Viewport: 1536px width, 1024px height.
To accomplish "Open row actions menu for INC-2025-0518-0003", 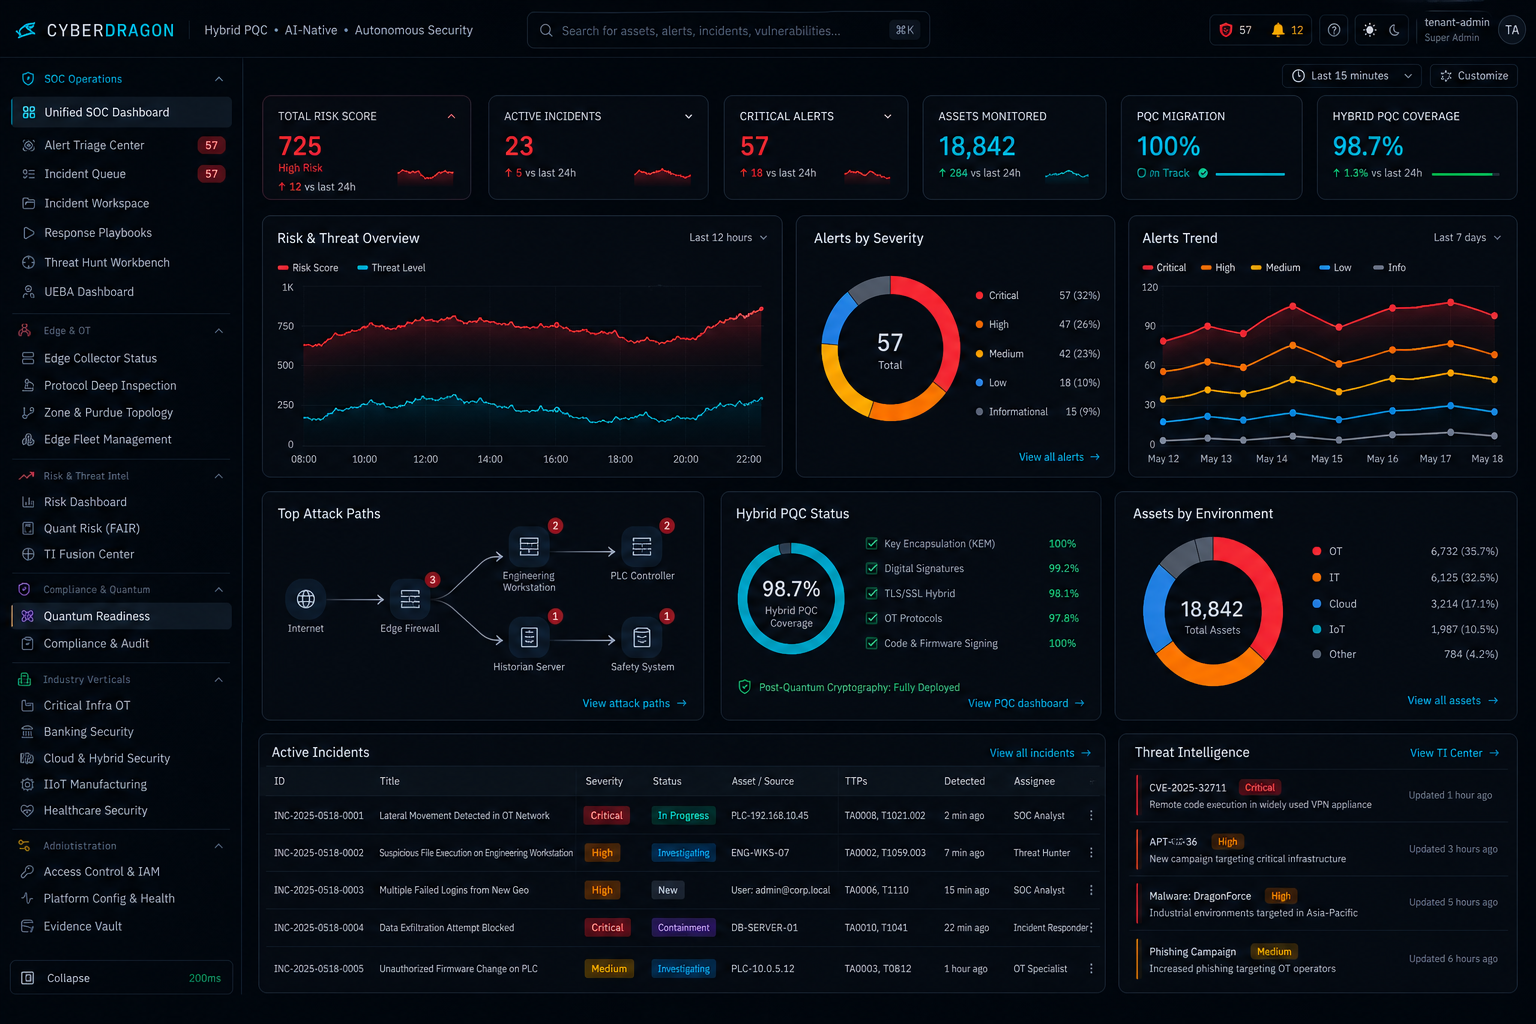I will 1091,890.
